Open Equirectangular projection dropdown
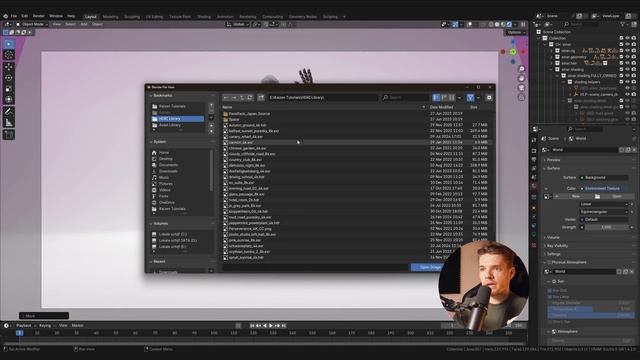Viewport: 640px width, 360px height. point(604,212)
